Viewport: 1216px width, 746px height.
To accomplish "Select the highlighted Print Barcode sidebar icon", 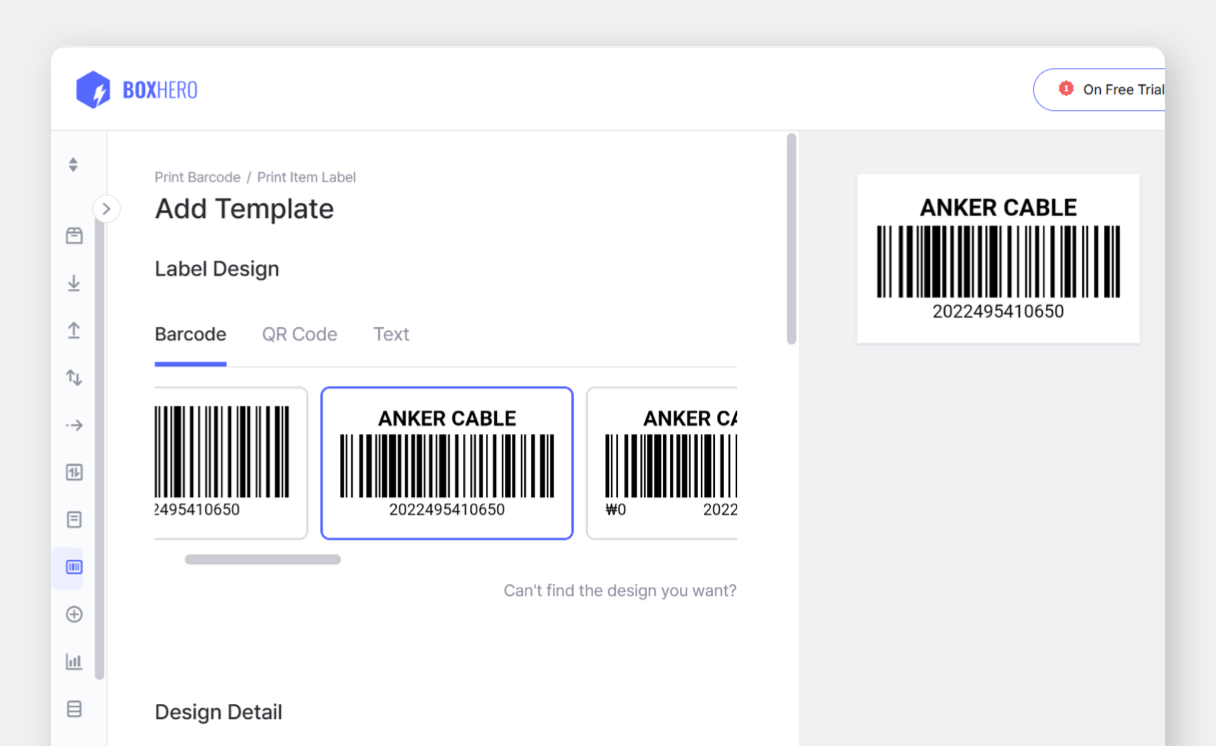I will tap(74, 567).
